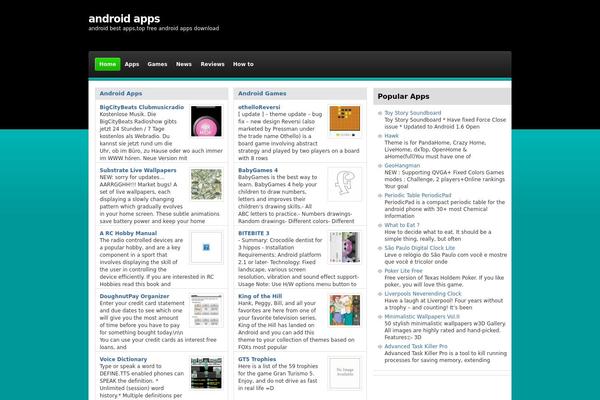
Task: Open the DoughnutPay Organizer screenshot thumbnail
Action: pos(206,310)
